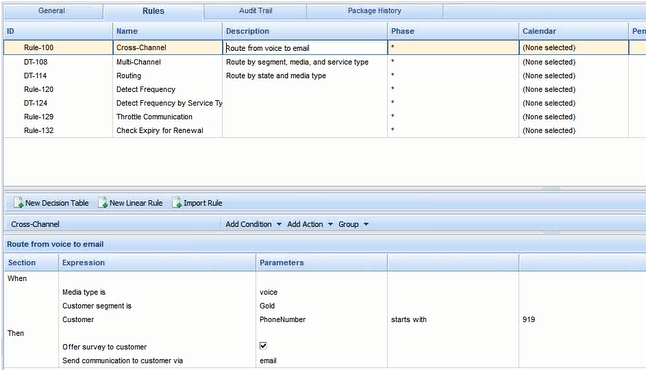Select the DT-108 row ID
The height and width of the screenshot is (371, 647).
click(35, 62)
